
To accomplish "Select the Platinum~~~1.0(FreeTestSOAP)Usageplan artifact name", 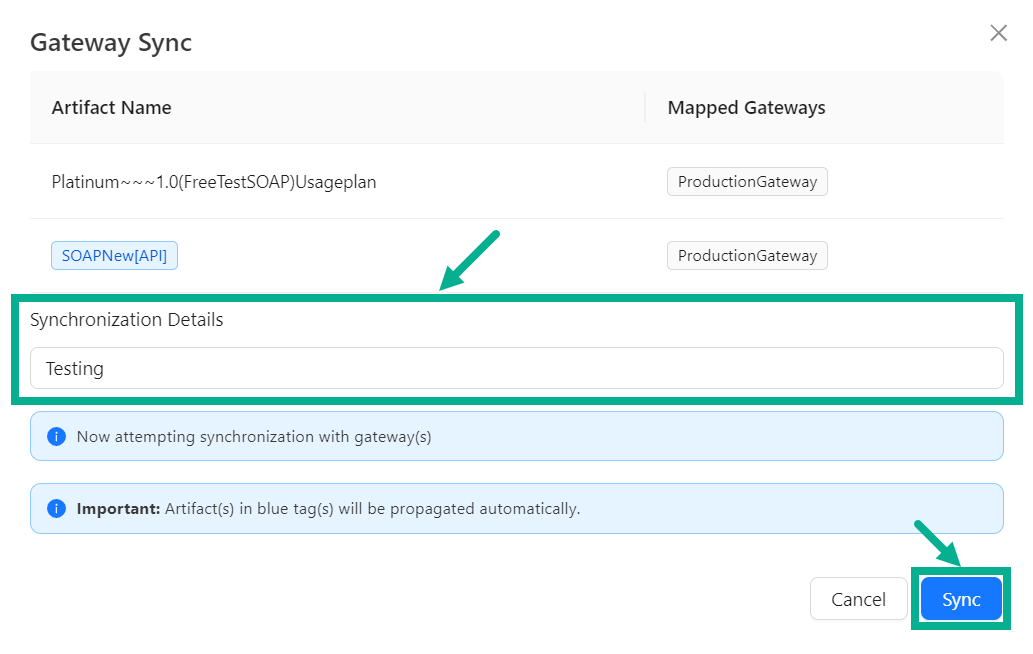I will pos(213,182).
